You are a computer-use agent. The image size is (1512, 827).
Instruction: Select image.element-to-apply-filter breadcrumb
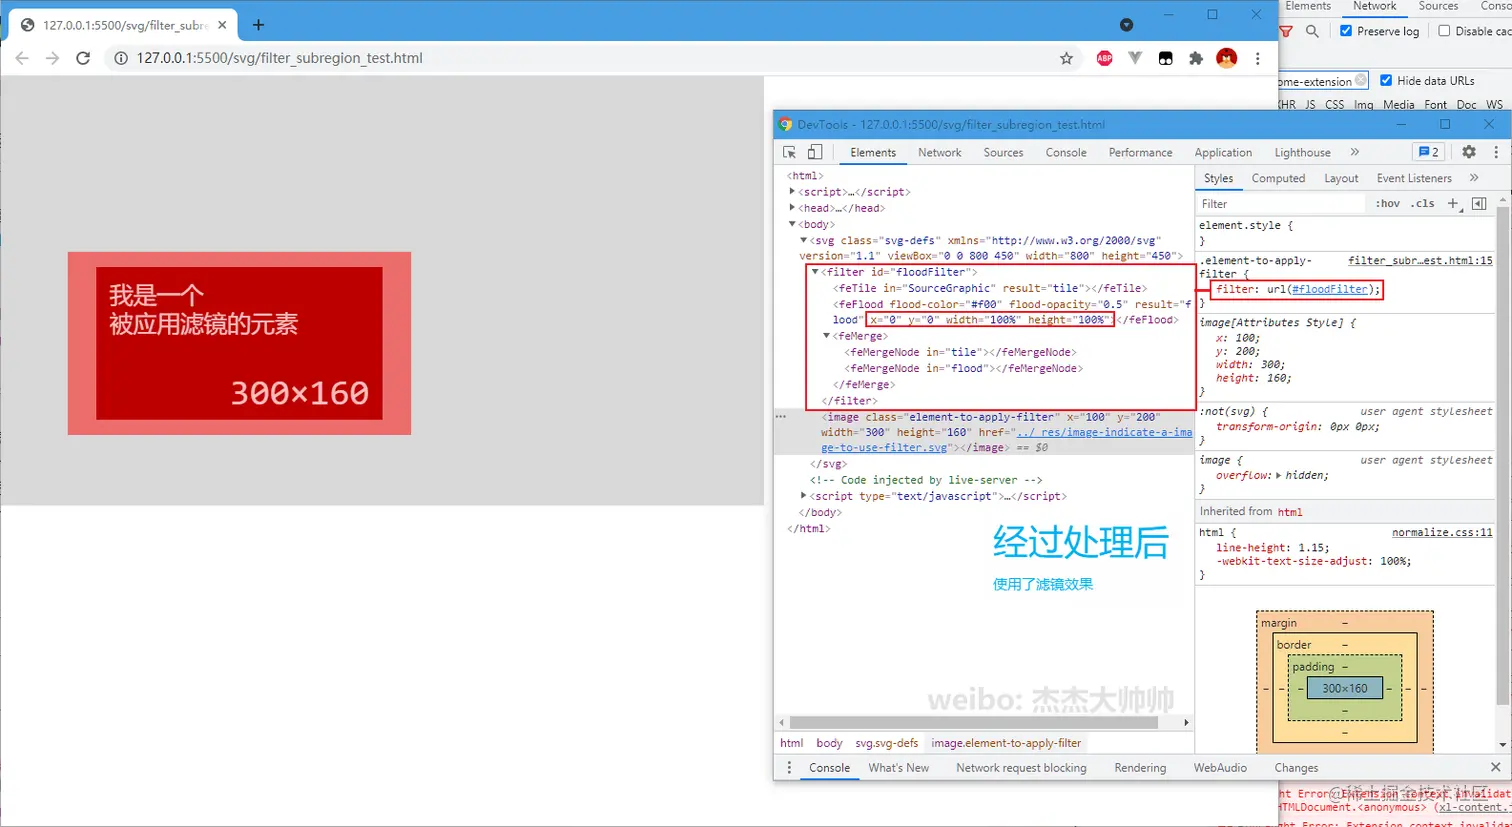point(1006,743)
